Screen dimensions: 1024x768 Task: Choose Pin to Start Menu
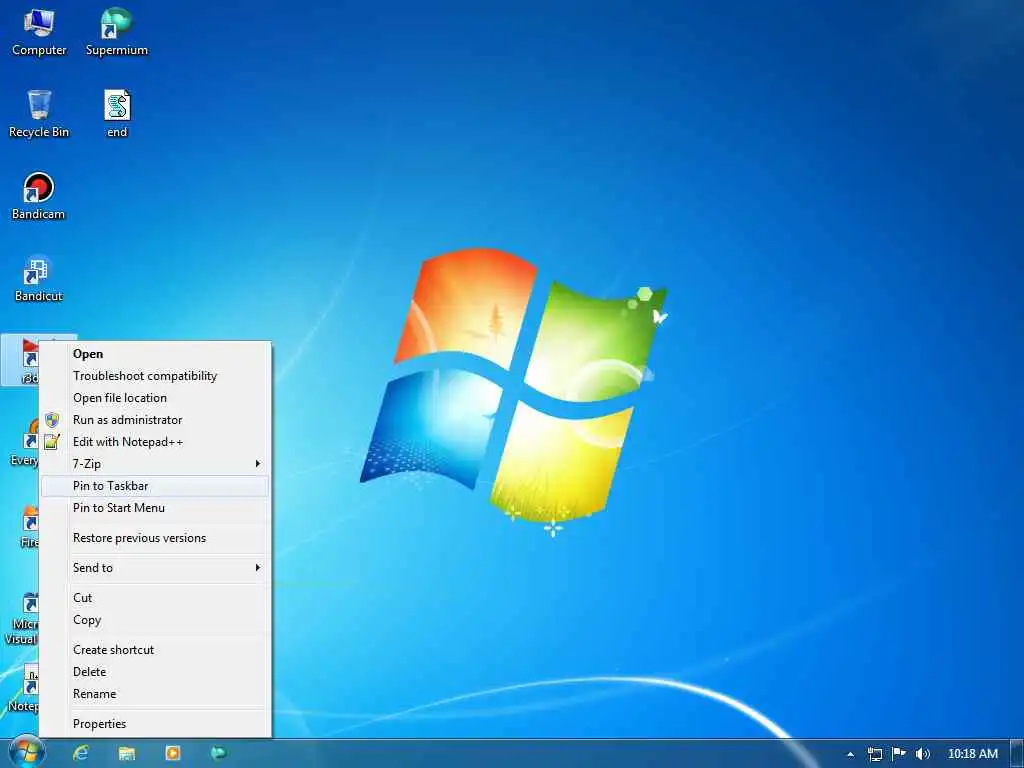[x=155, y=508]
